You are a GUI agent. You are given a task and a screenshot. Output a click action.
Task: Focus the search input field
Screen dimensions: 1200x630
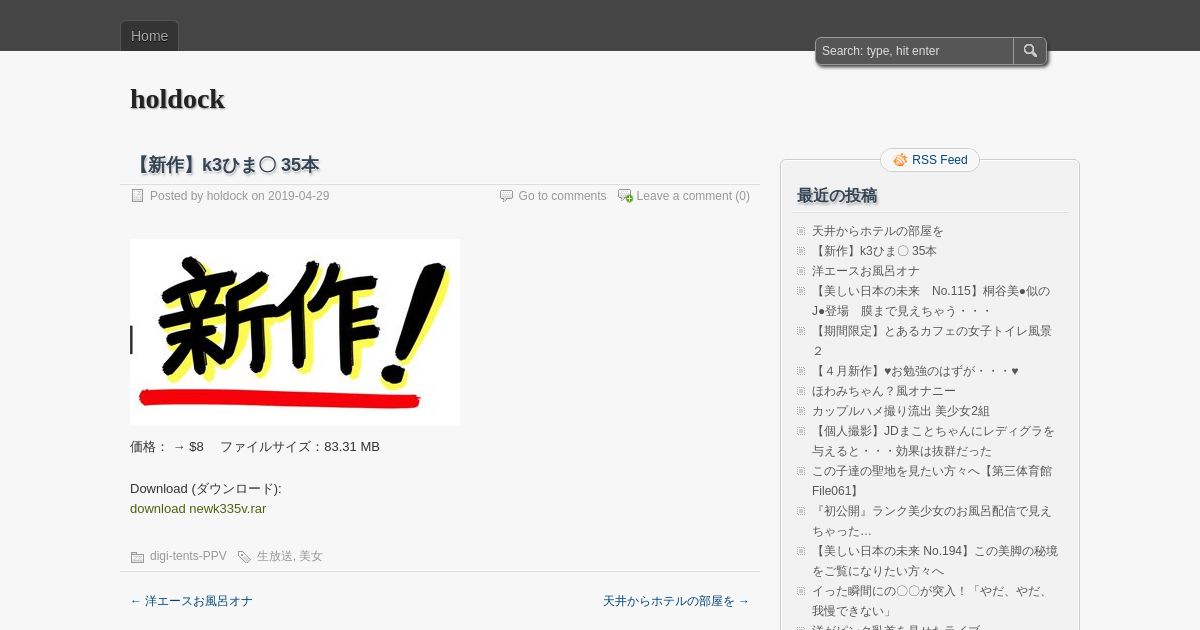[915, 51]
